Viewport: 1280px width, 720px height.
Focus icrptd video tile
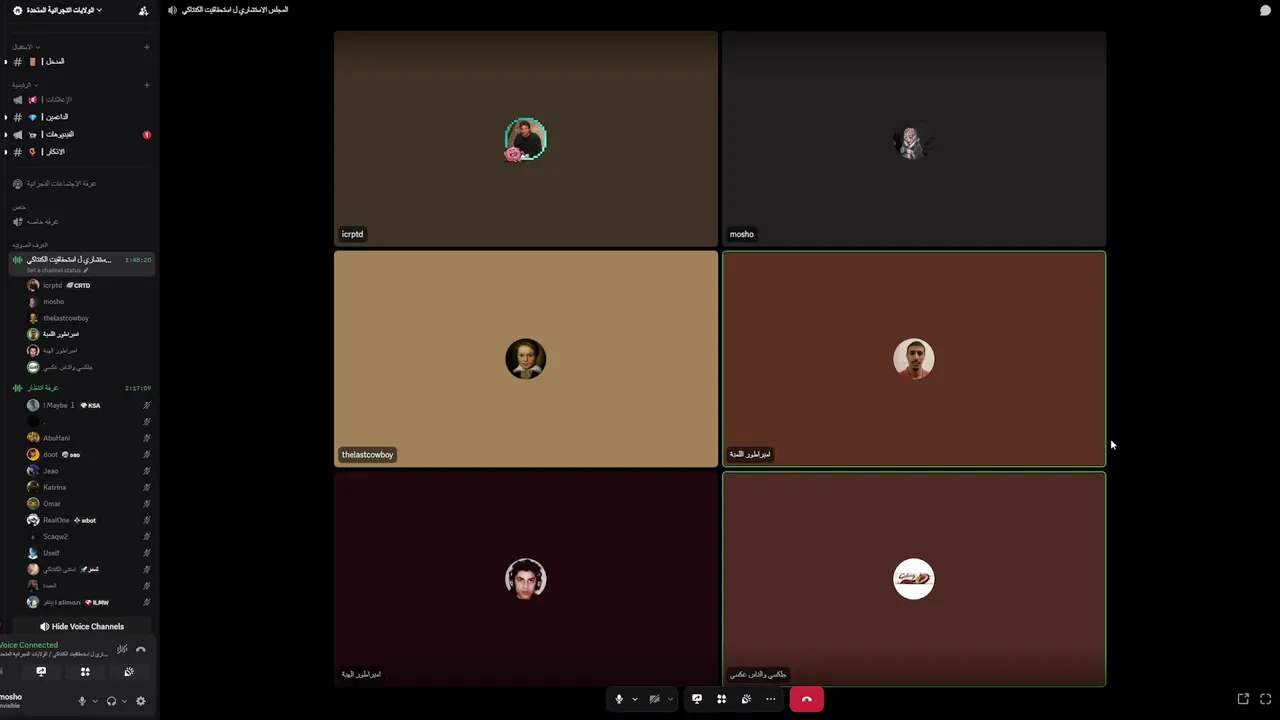point(526,138)
